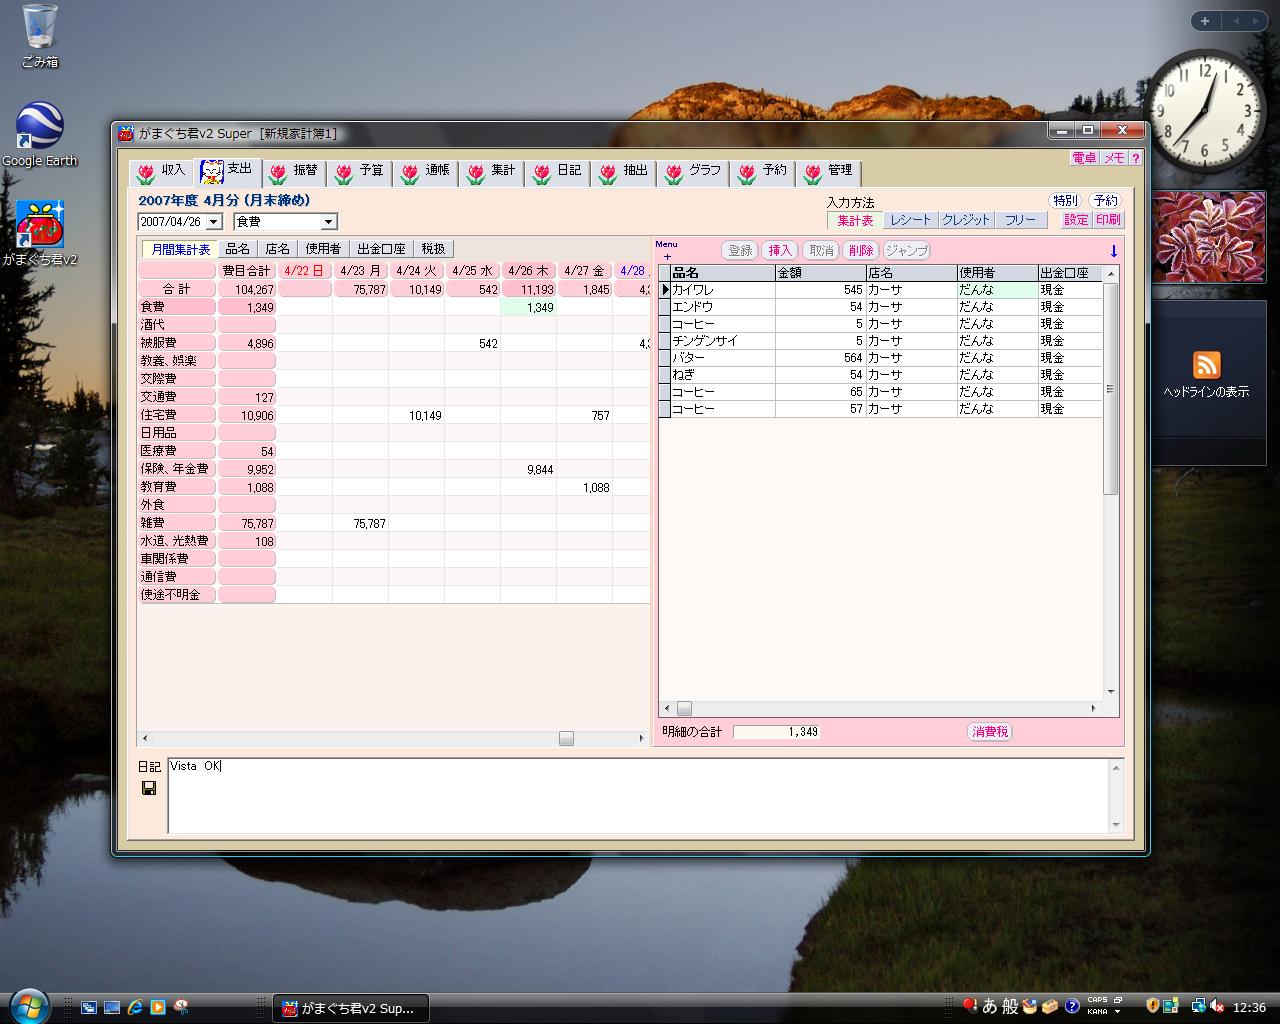Select レシート input method

[x=910, y=220]
